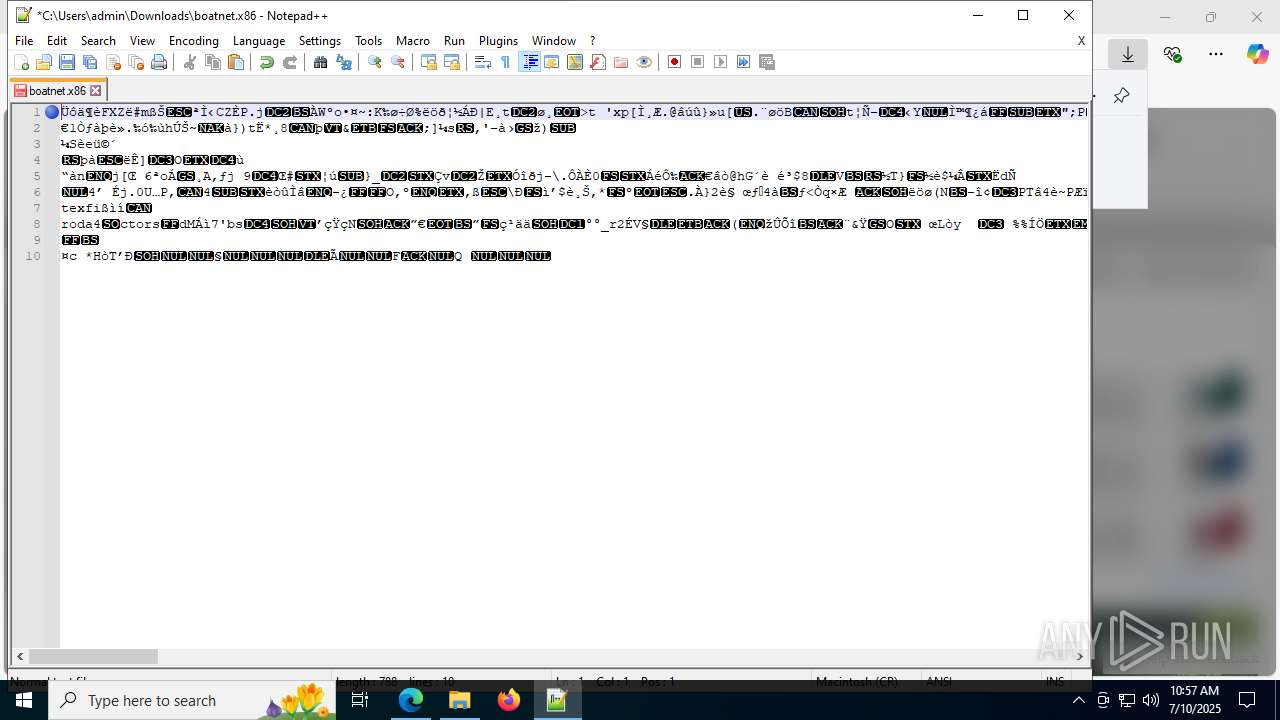Open the Window menu

553,41
